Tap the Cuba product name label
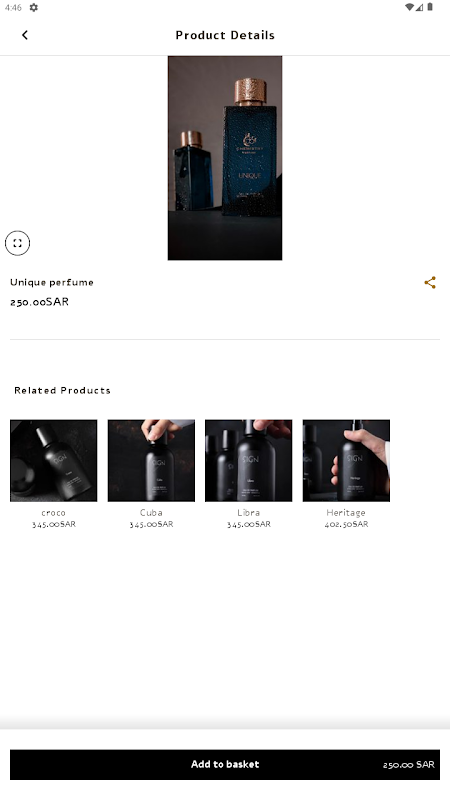This screenshot has width=450, height=800. pyautogui.click(x=151, y=513)
